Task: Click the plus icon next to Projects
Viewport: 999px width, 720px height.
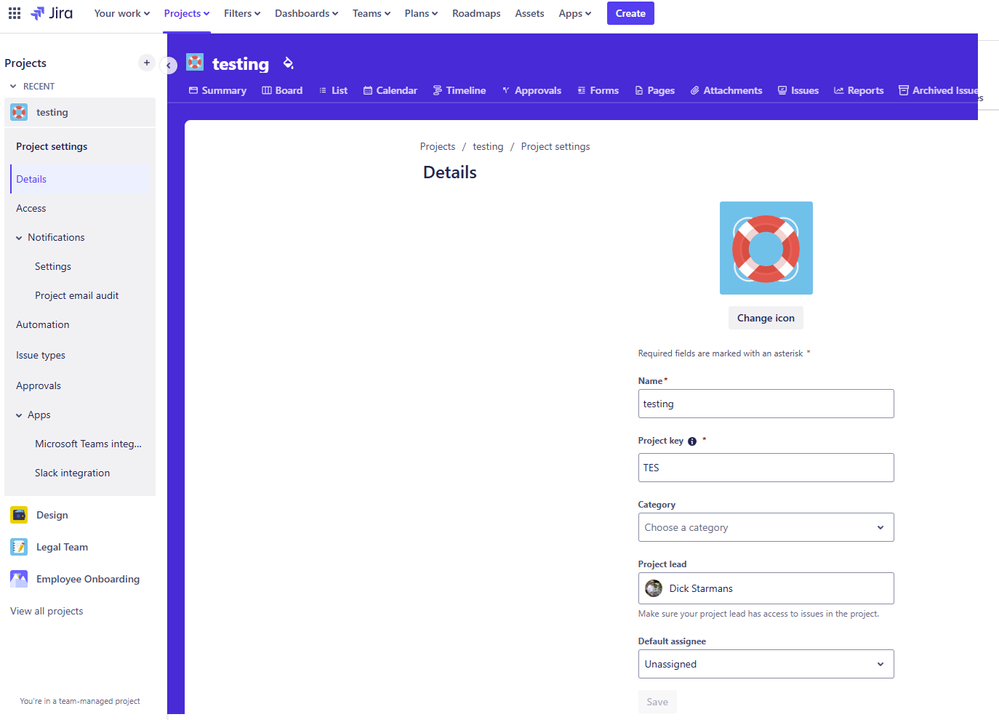Action: point(147,62)
